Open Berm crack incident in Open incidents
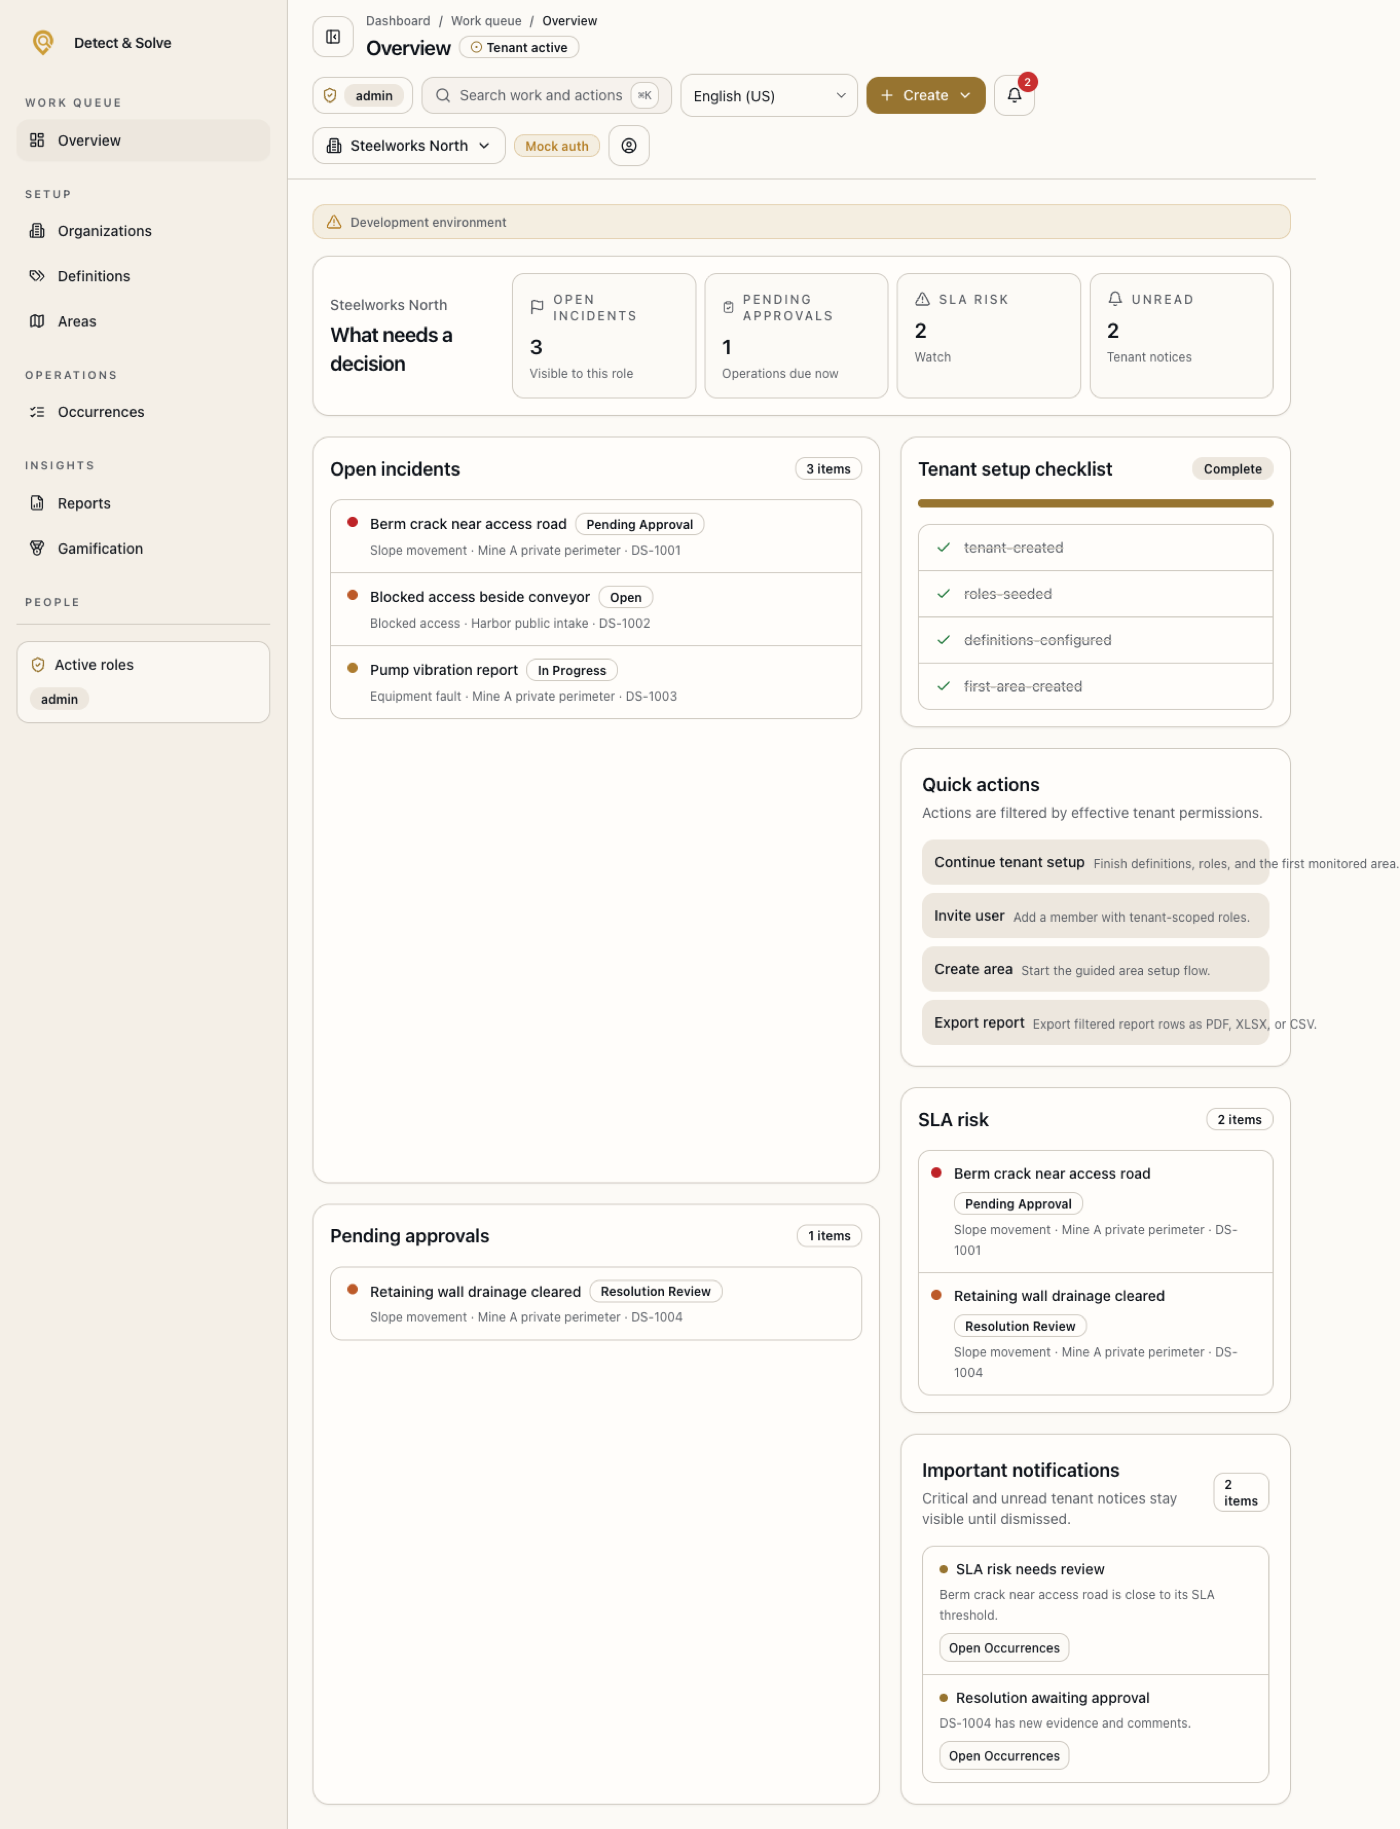Screen dimensions: 1400x1829 click(596, 536)
